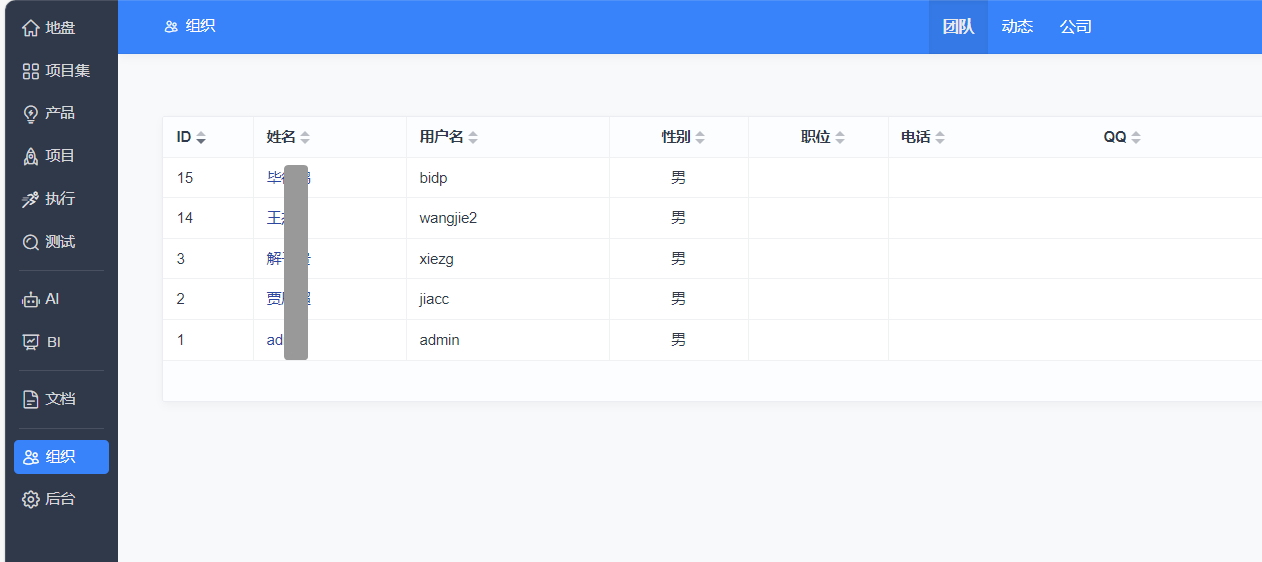Open the user name link for admin row
The width and height of the screenshot is (1262, 562).
(x=274, y=340)
